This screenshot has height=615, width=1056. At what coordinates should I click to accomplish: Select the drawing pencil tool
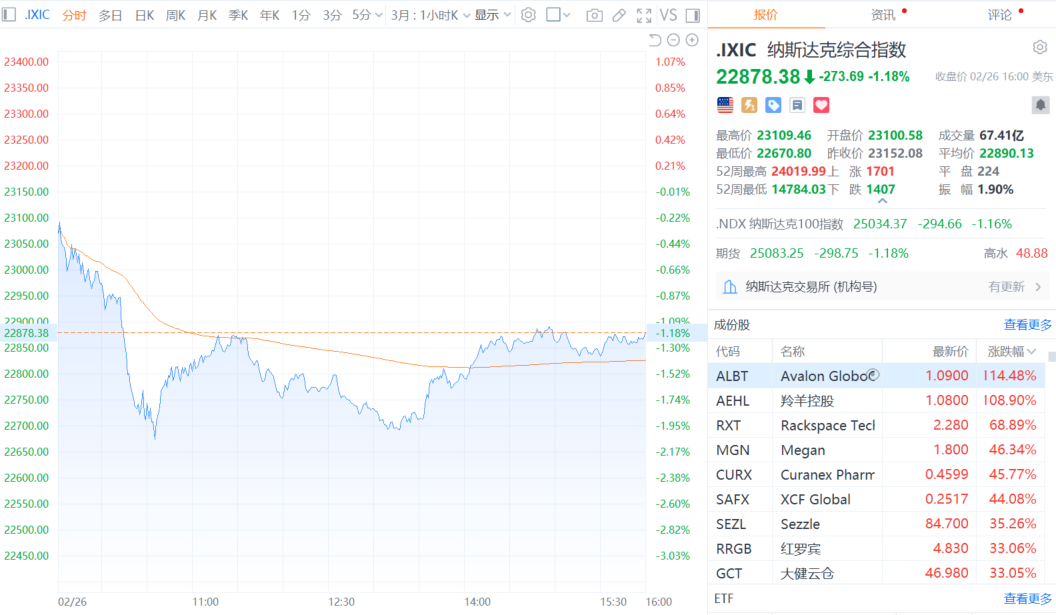pyautogui.click(x=619, y=15)
